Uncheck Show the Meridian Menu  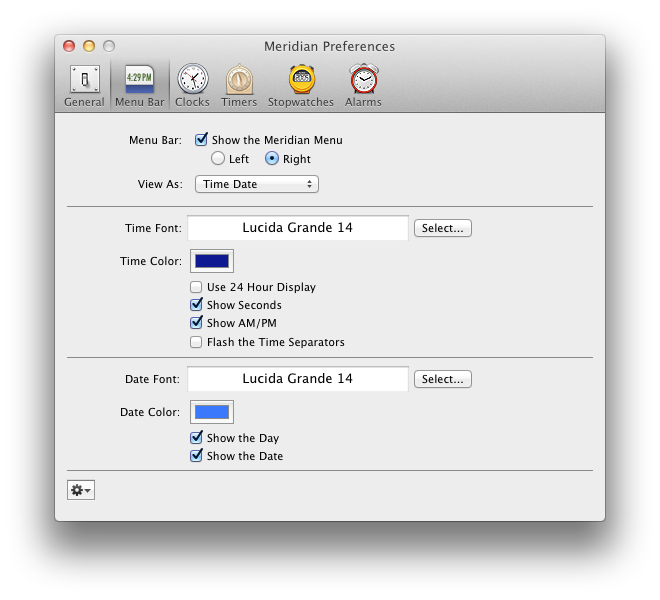[x=201, y=139]
